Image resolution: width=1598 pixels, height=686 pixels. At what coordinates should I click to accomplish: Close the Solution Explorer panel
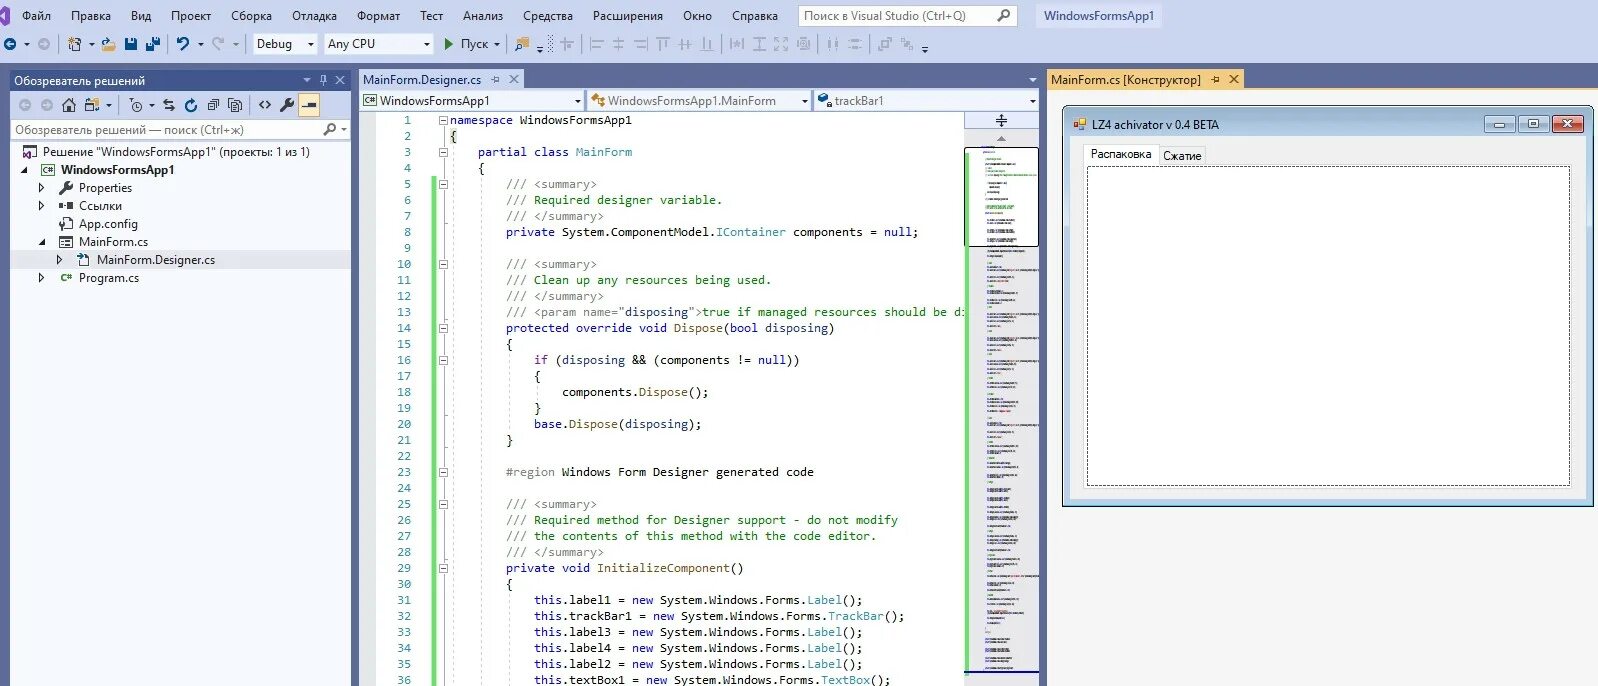click(340, 80)
